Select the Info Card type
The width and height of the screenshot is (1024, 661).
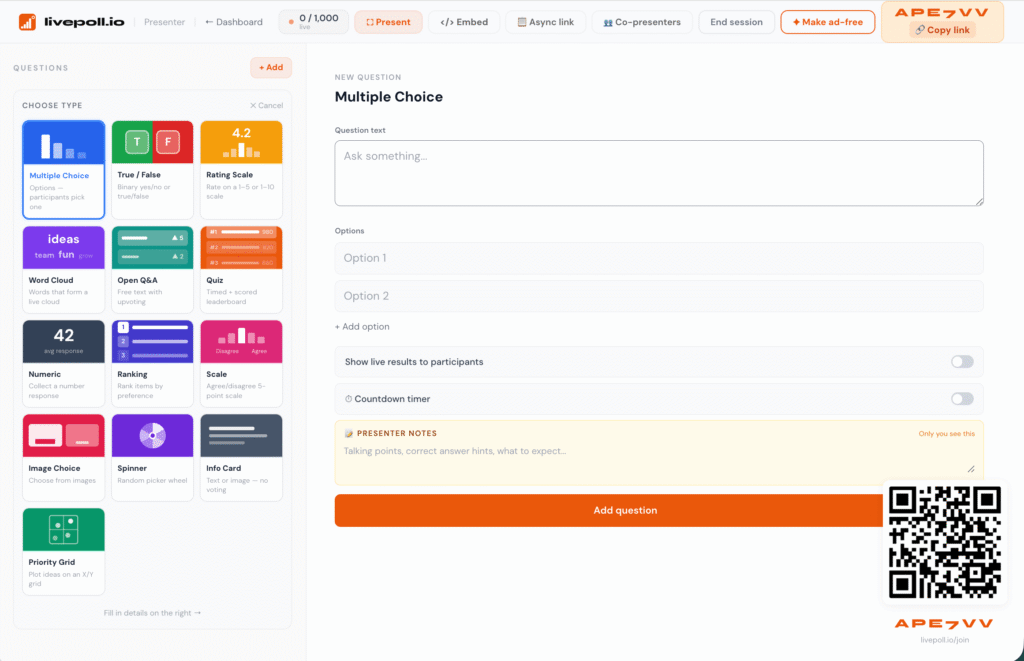pyautogui.click(x=241, y=457)
